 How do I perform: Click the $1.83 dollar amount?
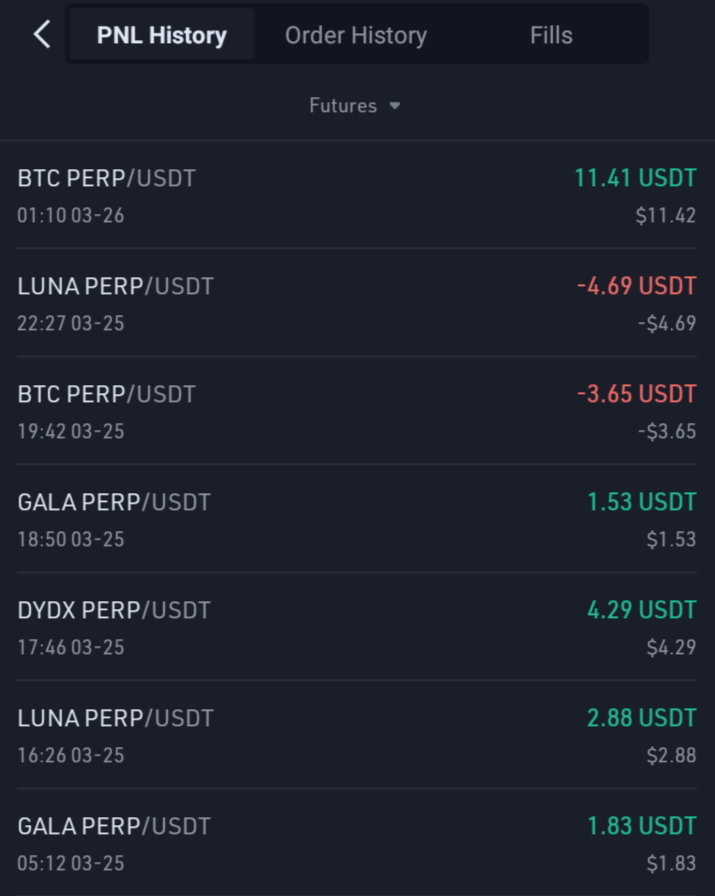click(x=672, y=863)
